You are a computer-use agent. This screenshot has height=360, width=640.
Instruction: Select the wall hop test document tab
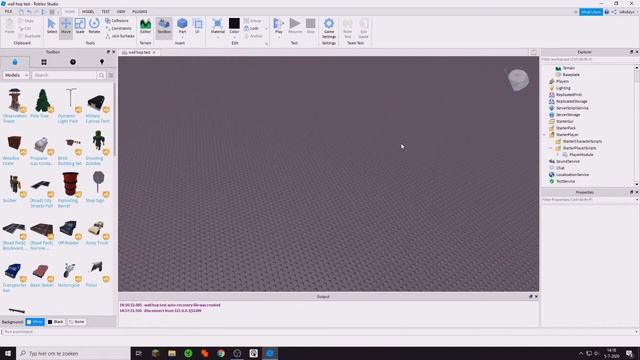pos(139,52)
